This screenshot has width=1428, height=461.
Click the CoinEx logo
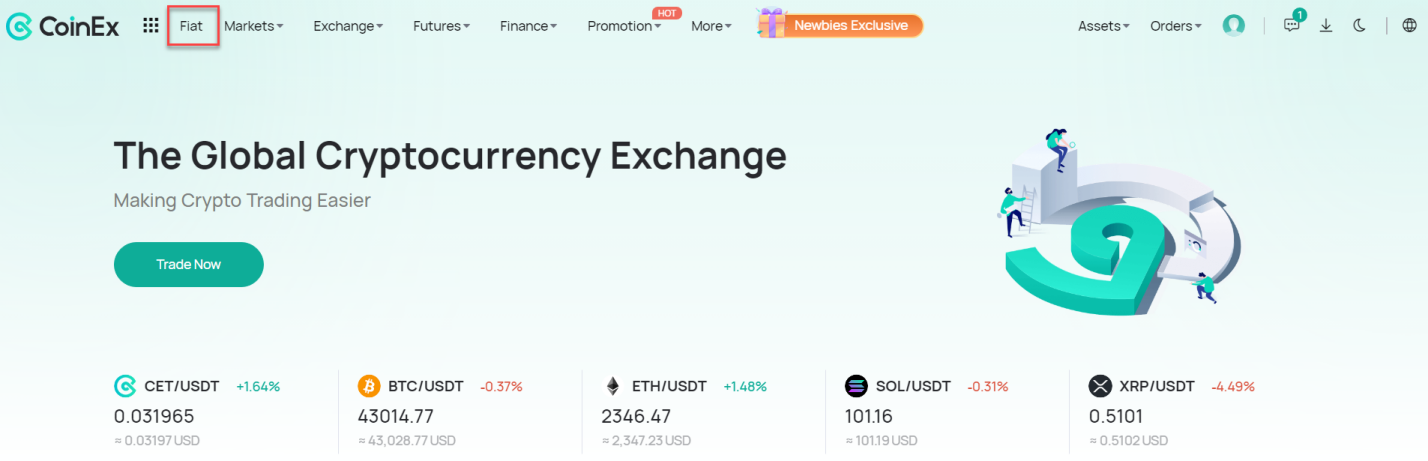(x=62, y=26)
